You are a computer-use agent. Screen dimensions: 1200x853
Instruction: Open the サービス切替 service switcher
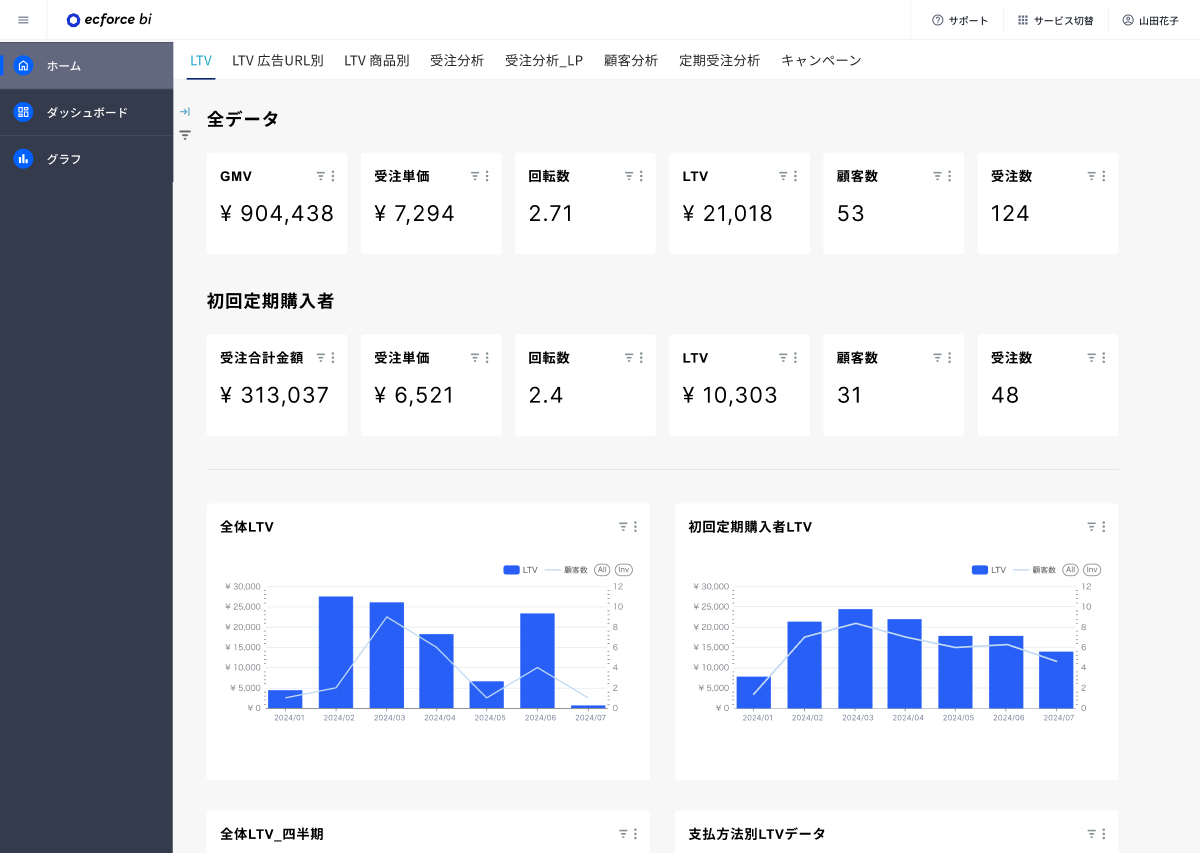(1055, 20)
